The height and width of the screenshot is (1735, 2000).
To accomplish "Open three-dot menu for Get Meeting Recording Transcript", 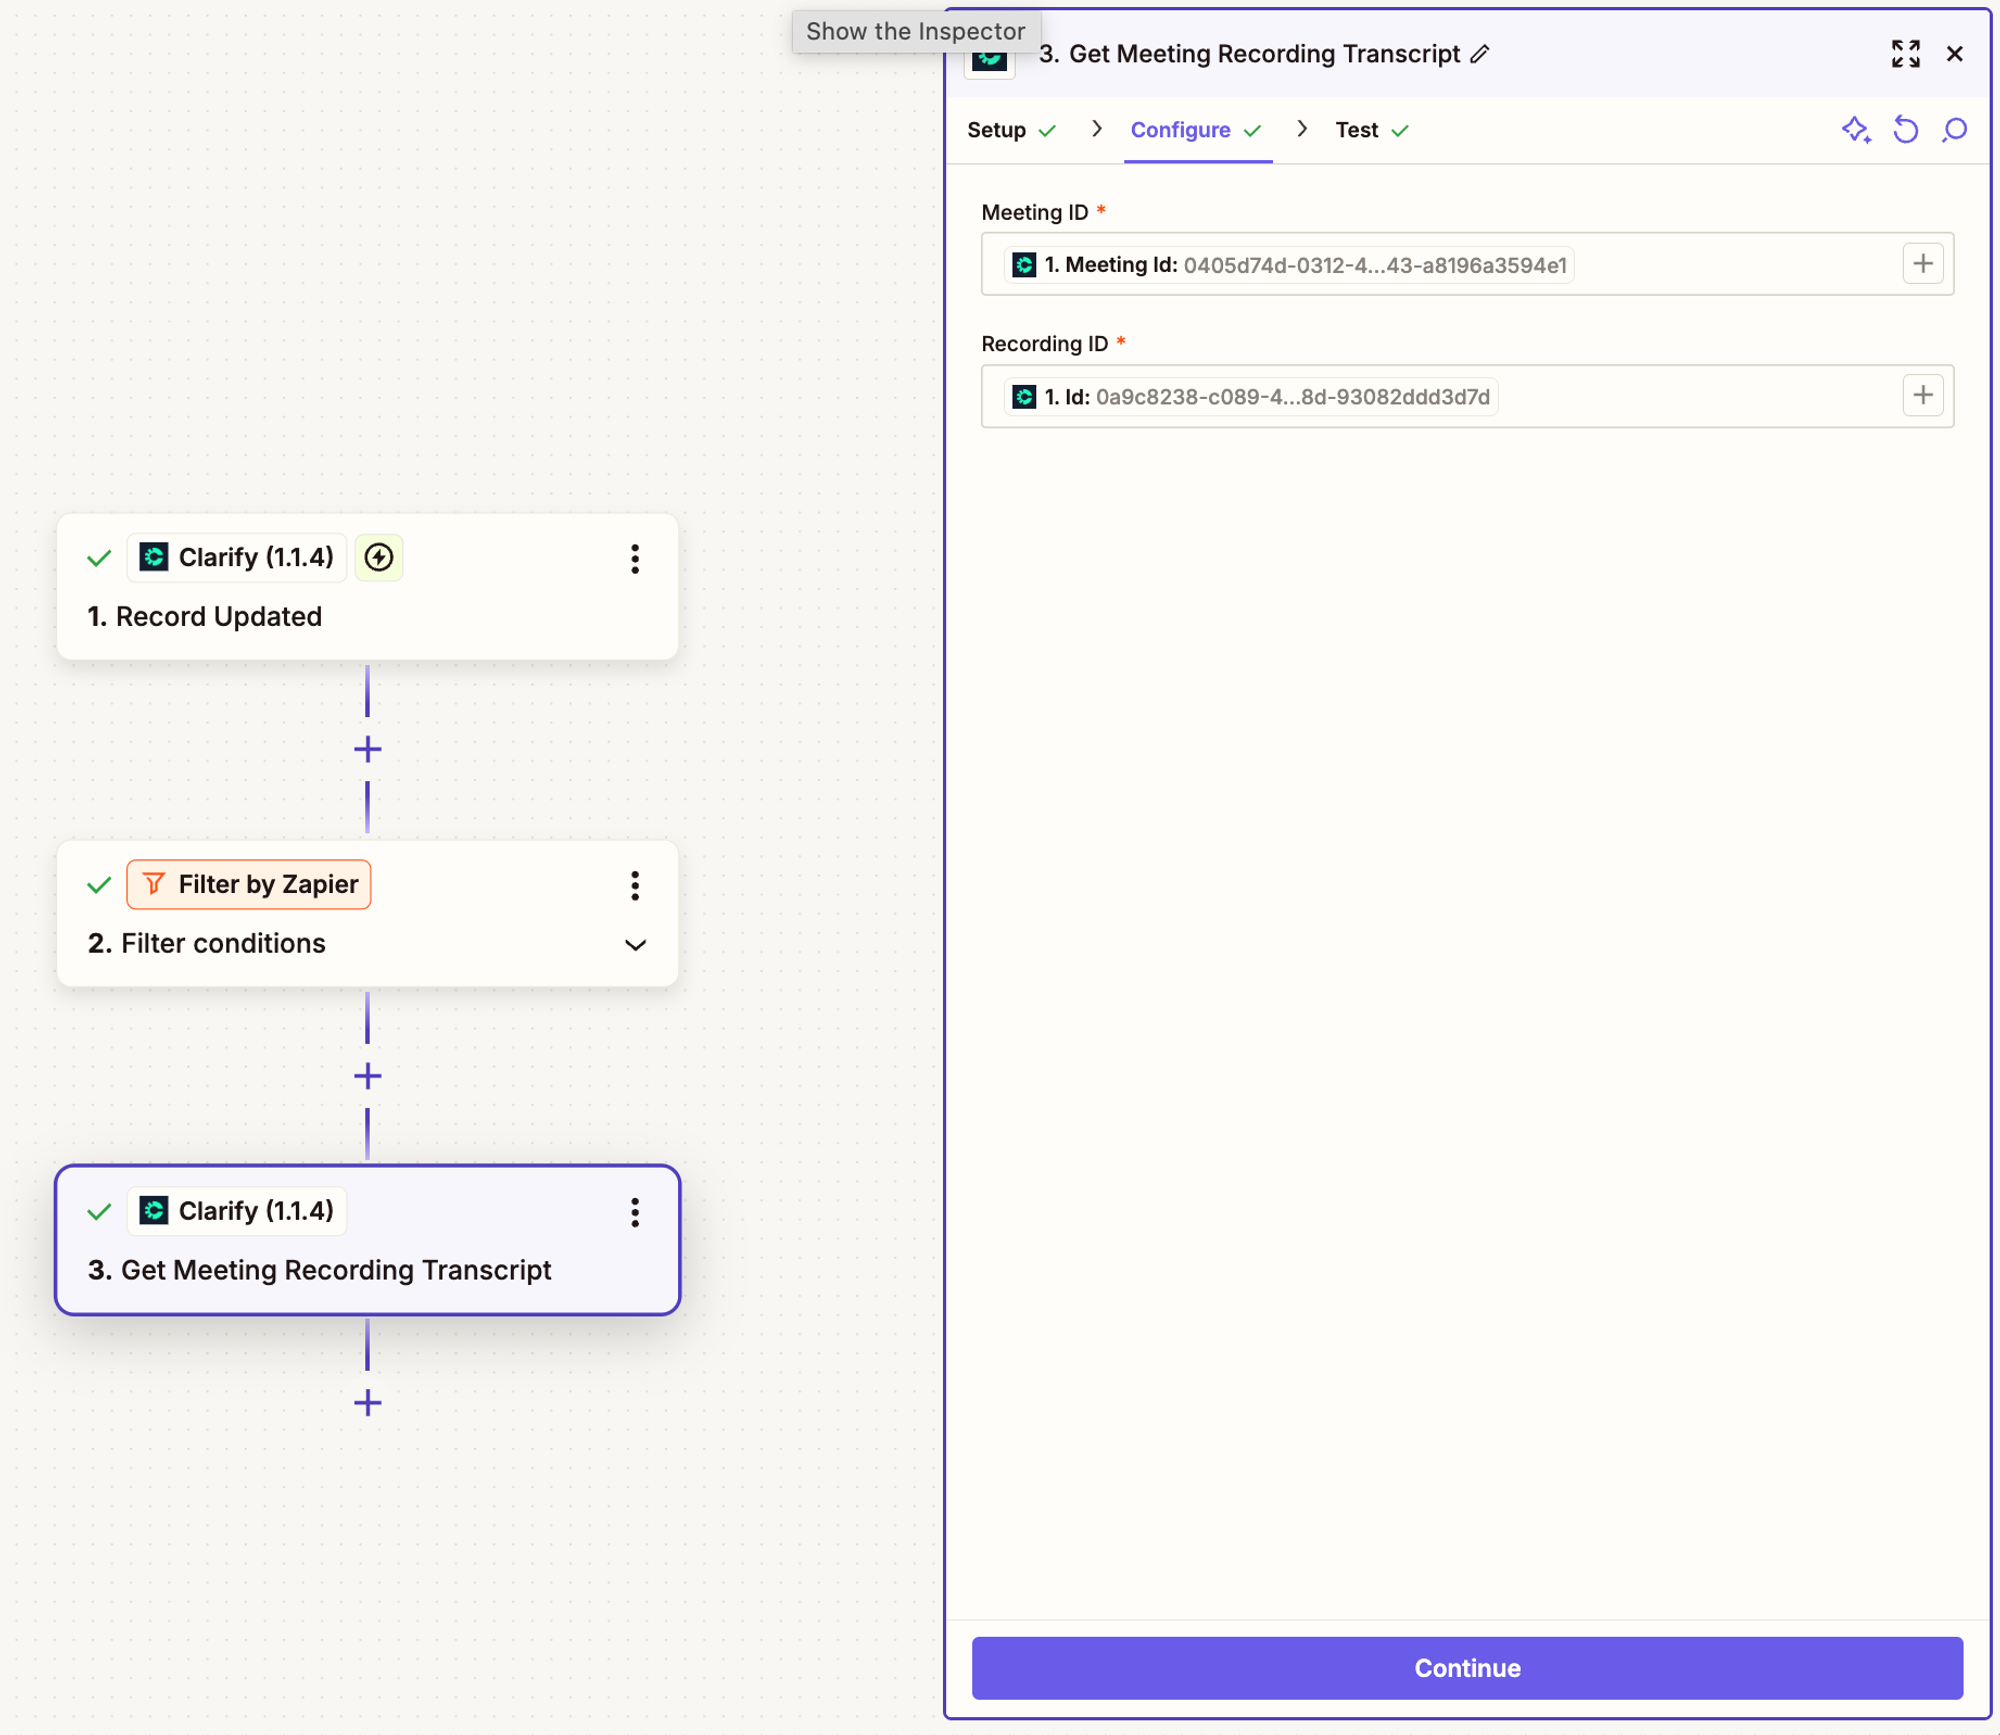I will 635,1212.
